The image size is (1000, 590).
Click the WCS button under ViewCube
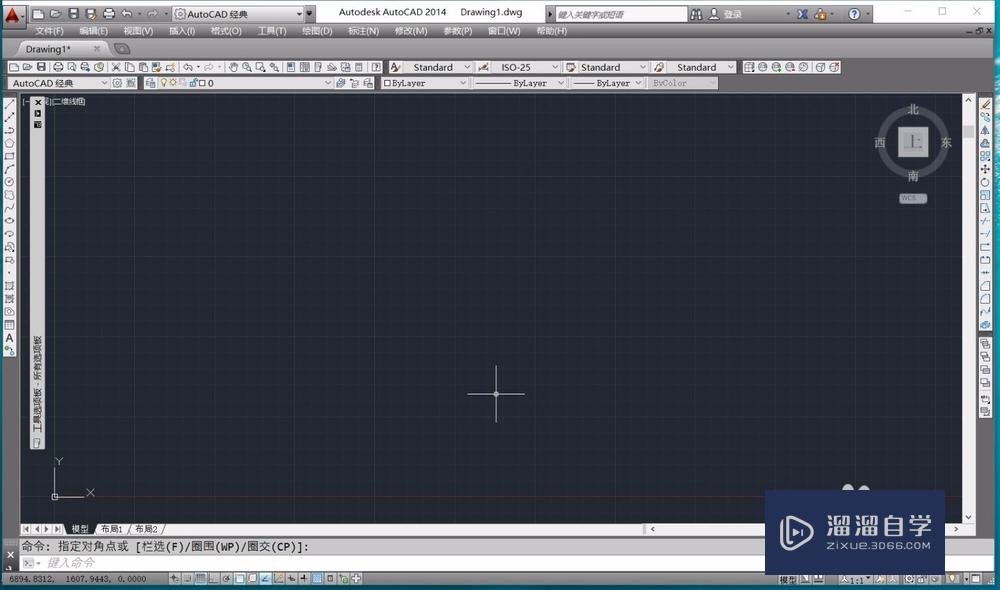913,198
